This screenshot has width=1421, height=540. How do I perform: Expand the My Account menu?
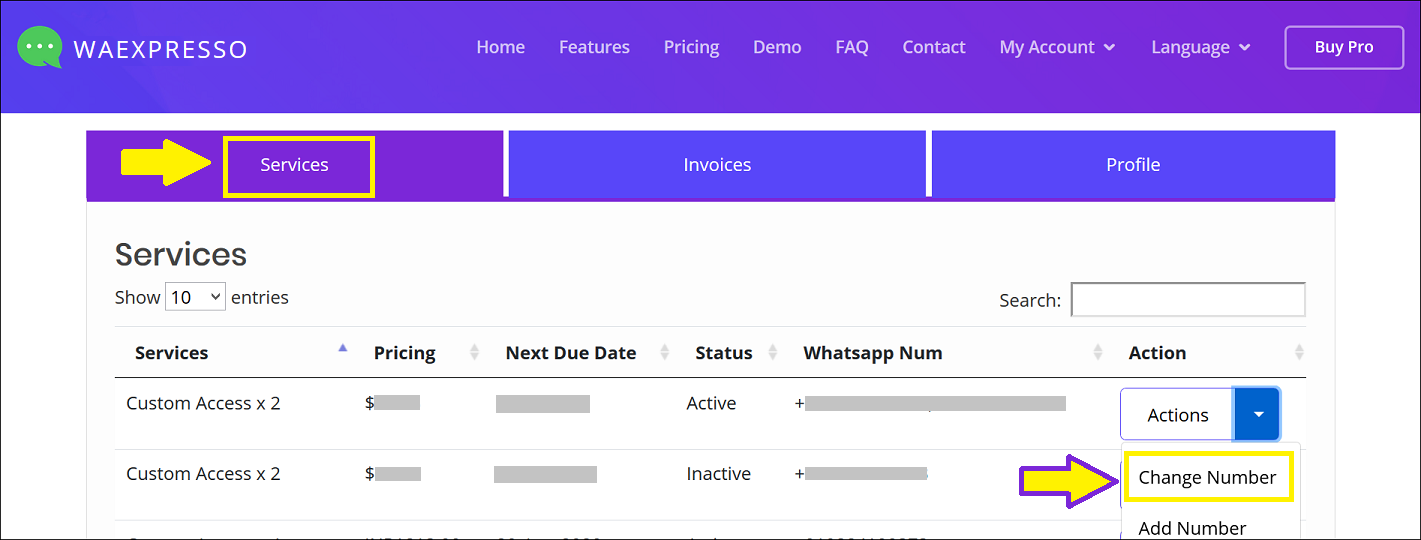pos(1057,47)
